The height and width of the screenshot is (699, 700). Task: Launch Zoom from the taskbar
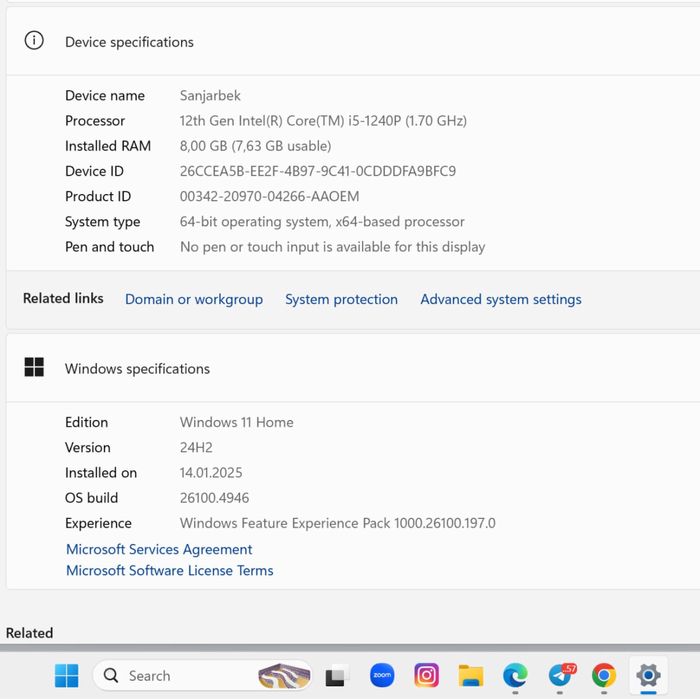pos(382,676)
